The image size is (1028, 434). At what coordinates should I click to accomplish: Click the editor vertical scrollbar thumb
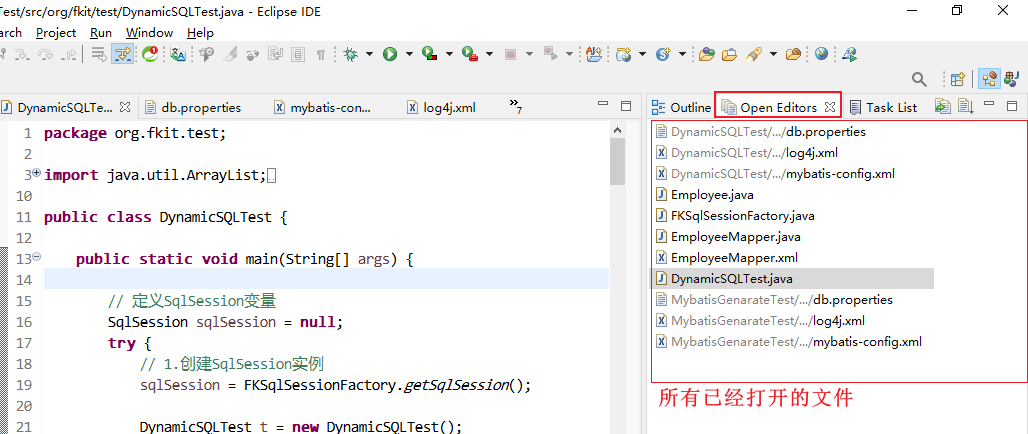click(x=617, y=163)
